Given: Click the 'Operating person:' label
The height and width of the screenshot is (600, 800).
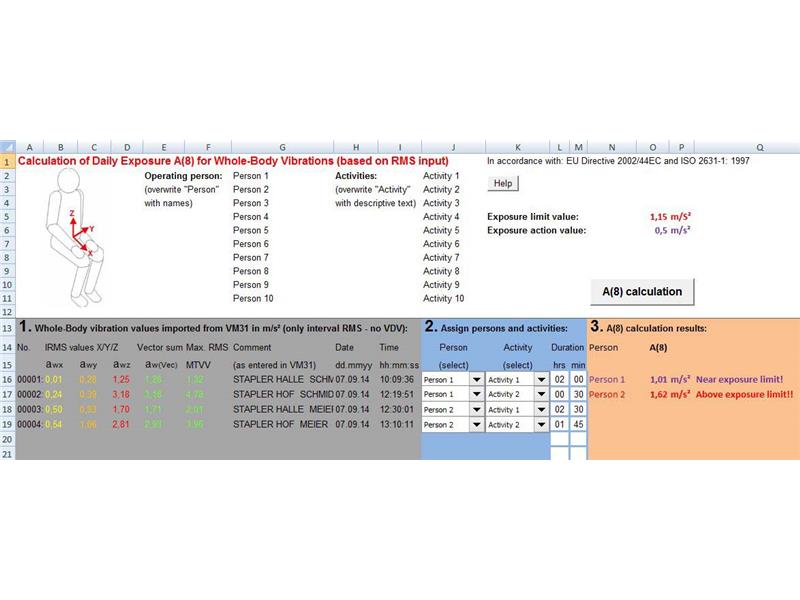Looking at the screenshot, I should (x=184, y=176).
